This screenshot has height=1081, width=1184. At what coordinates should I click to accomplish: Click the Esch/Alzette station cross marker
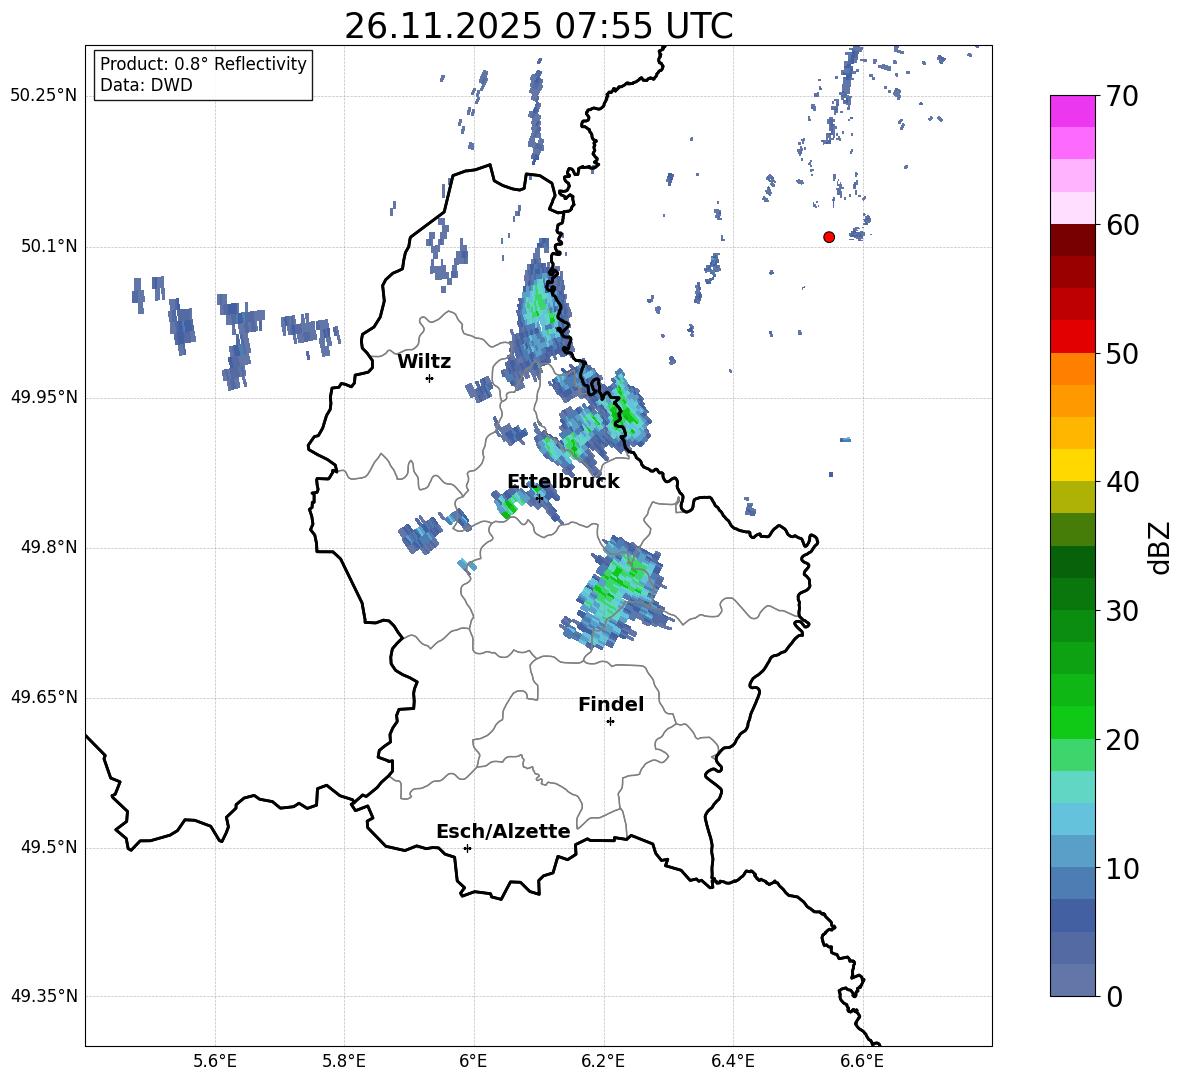tap(467, 848)
